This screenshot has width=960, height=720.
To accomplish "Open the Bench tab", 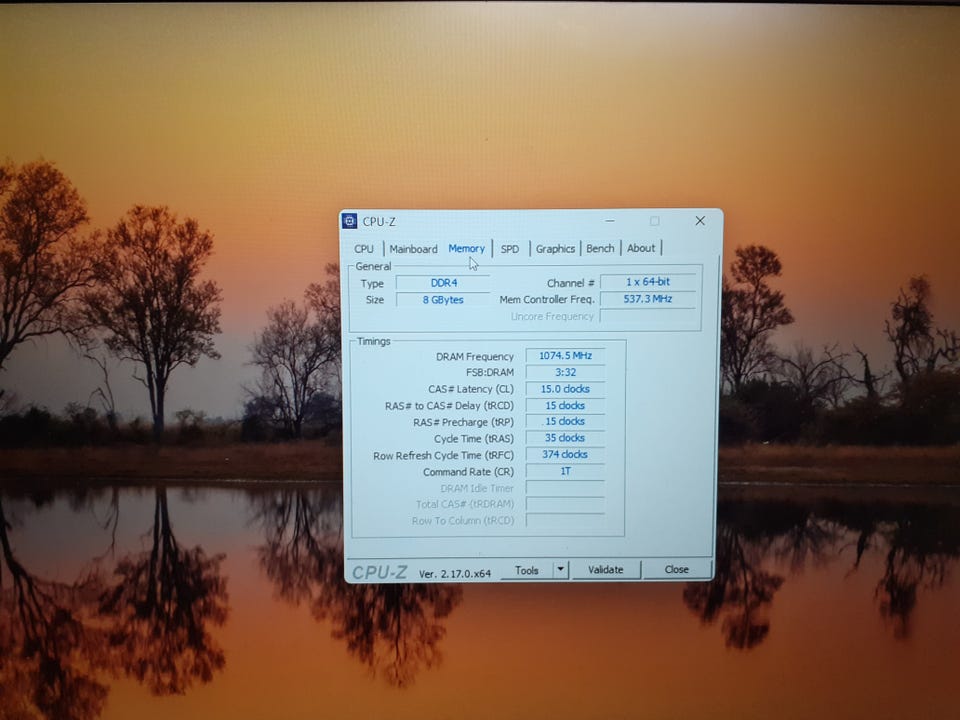I will [x=600, y=248].
